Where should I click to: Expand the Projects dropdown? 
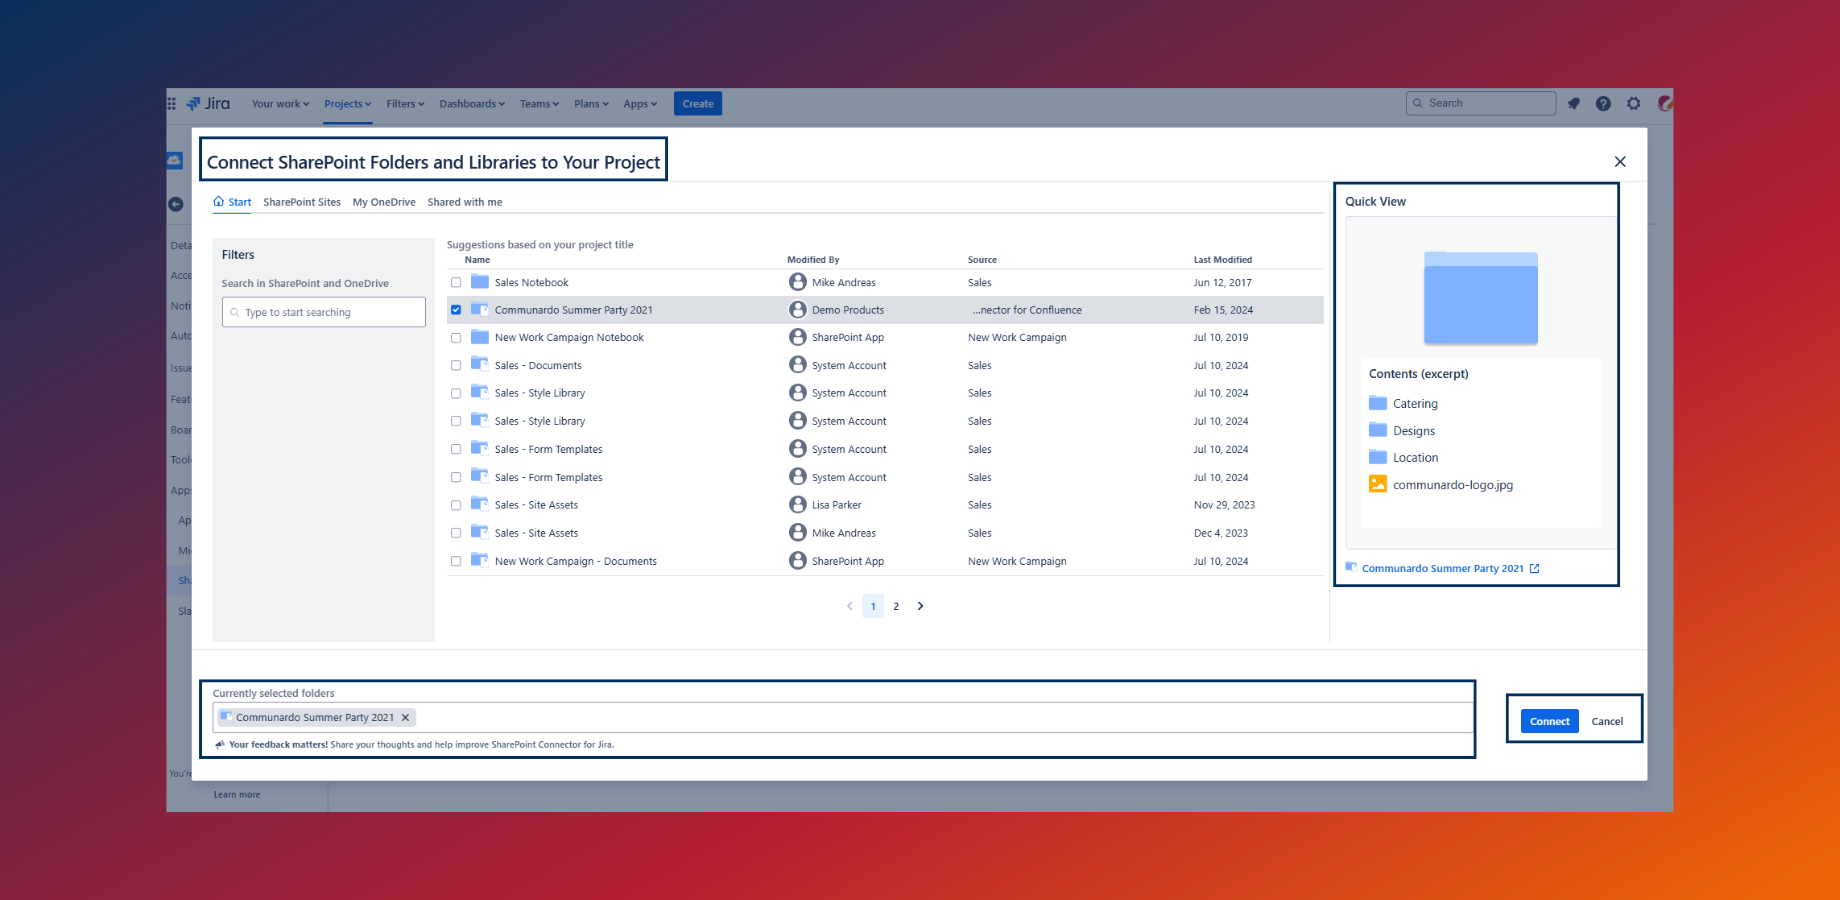348,104
